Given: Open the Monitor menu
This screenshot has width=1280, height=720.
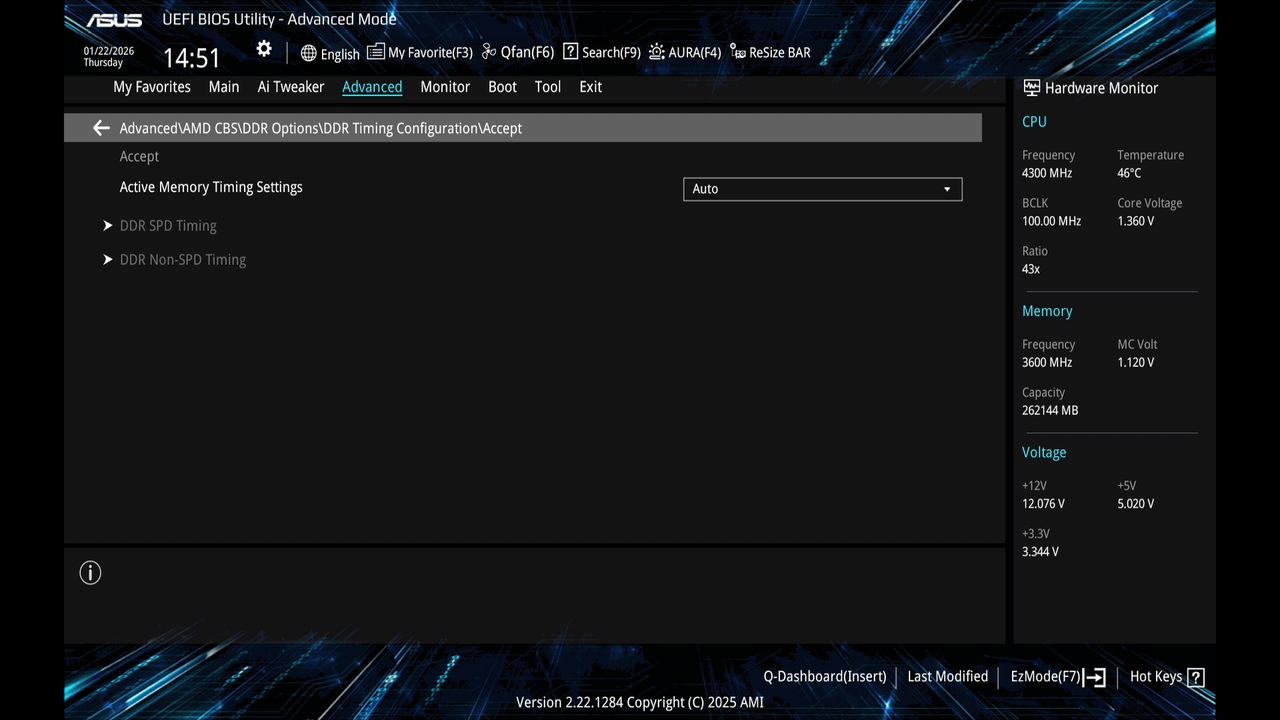Looking at the screenshot, I should coord(444,87).
